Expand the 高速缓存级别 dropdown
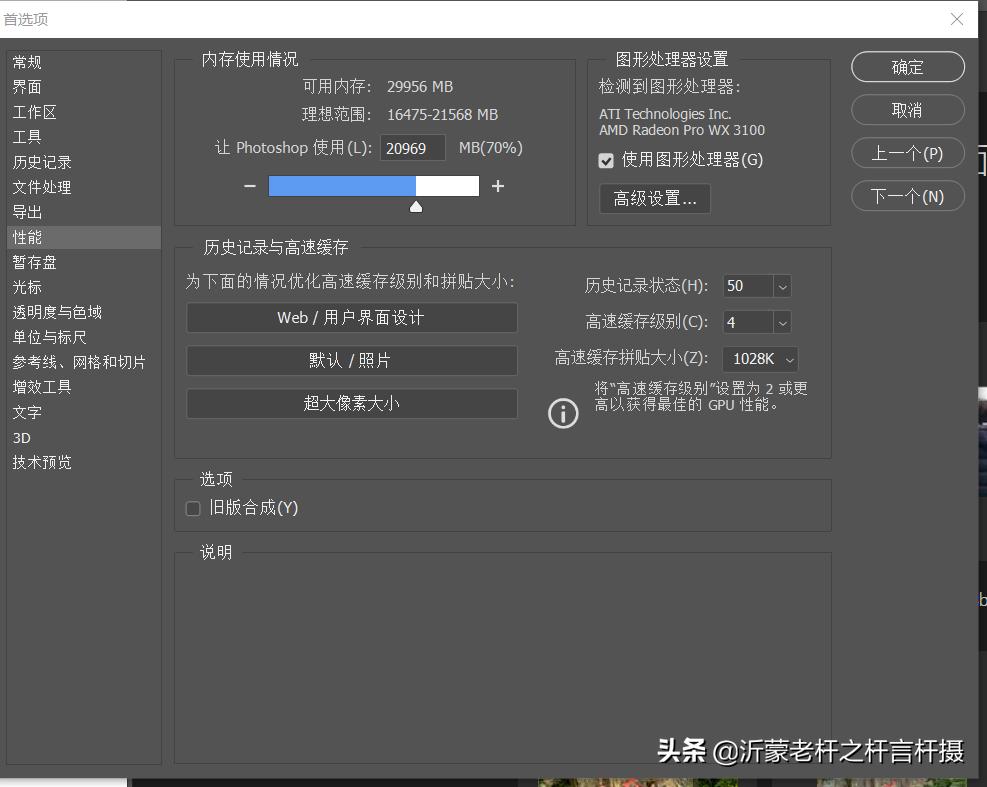This screenshot has height=787, width=987. 782,322
